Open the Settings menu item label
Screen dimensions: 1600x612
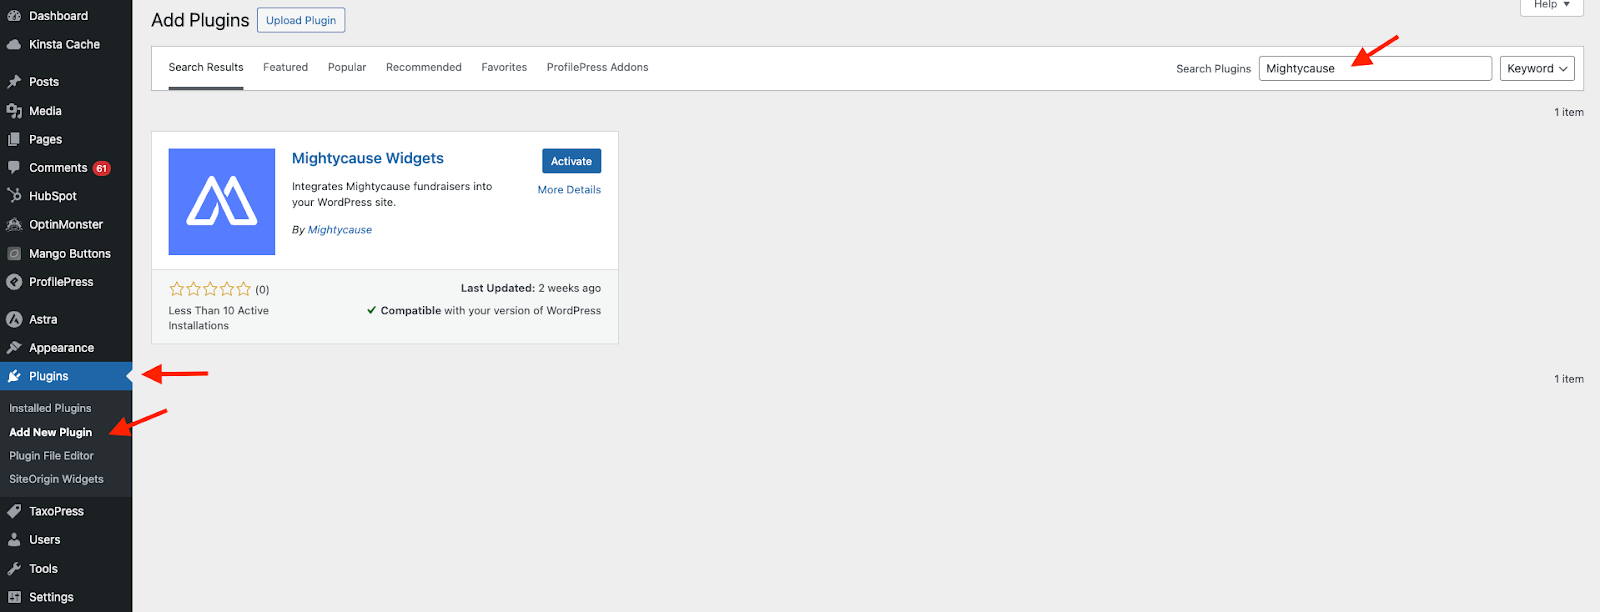point(52,597)
